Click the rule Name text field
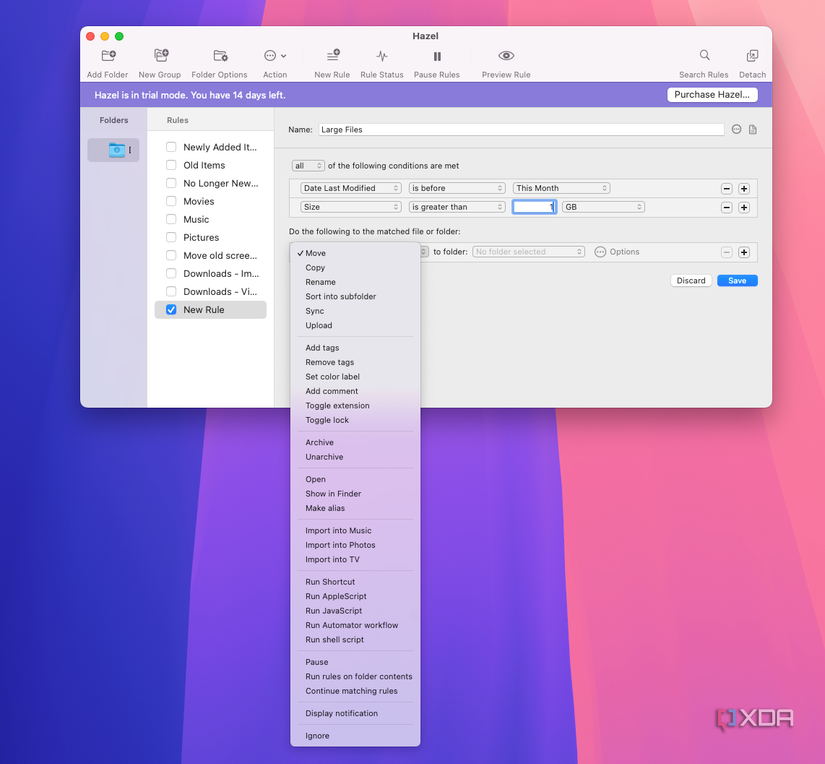 (x=521, y=129)
